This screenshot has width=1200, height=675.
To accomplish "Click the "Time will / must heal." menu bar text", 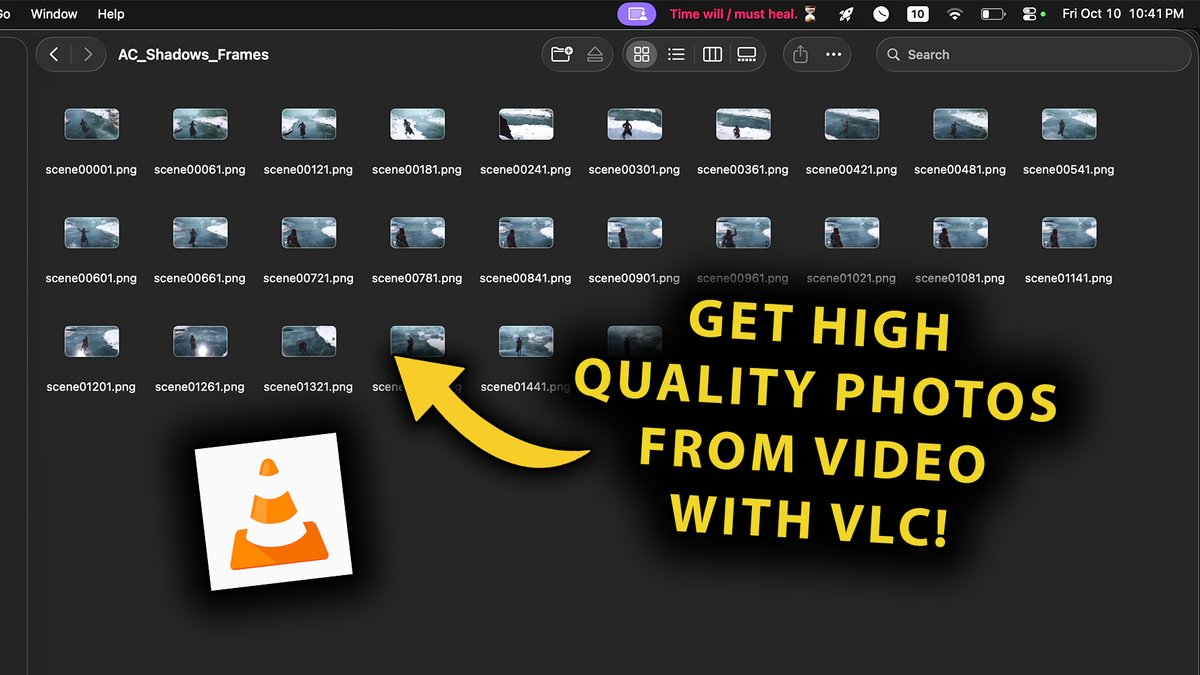I will click(x=734, y=14).
